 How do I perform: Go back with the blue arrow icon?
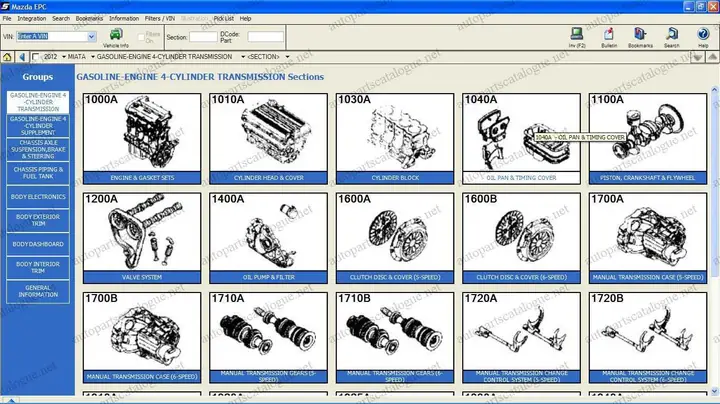[x=24, y=57]
